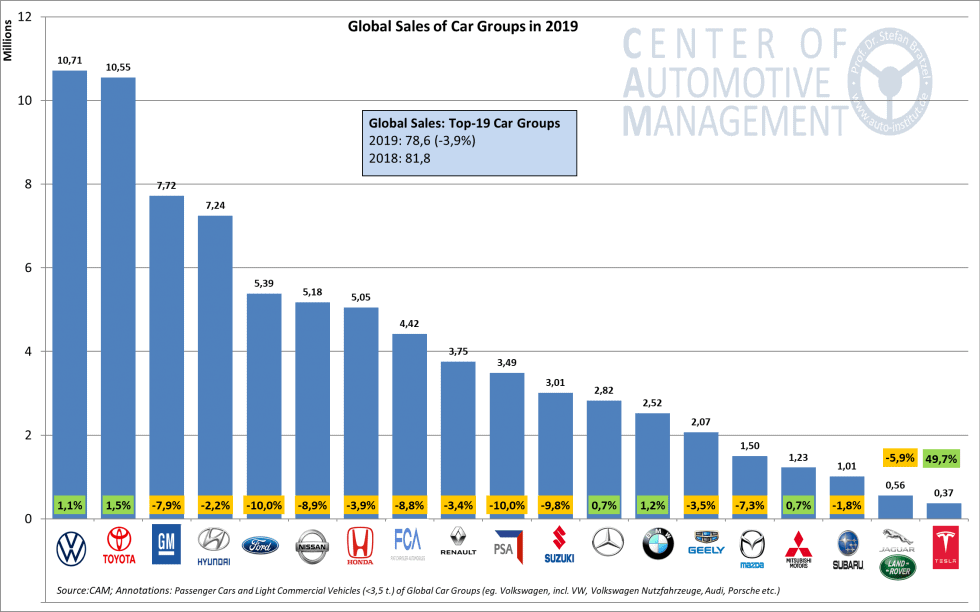This screenshot has width=980, height=612.
Task: Click the Toyota logo
Action: [119, 546]
